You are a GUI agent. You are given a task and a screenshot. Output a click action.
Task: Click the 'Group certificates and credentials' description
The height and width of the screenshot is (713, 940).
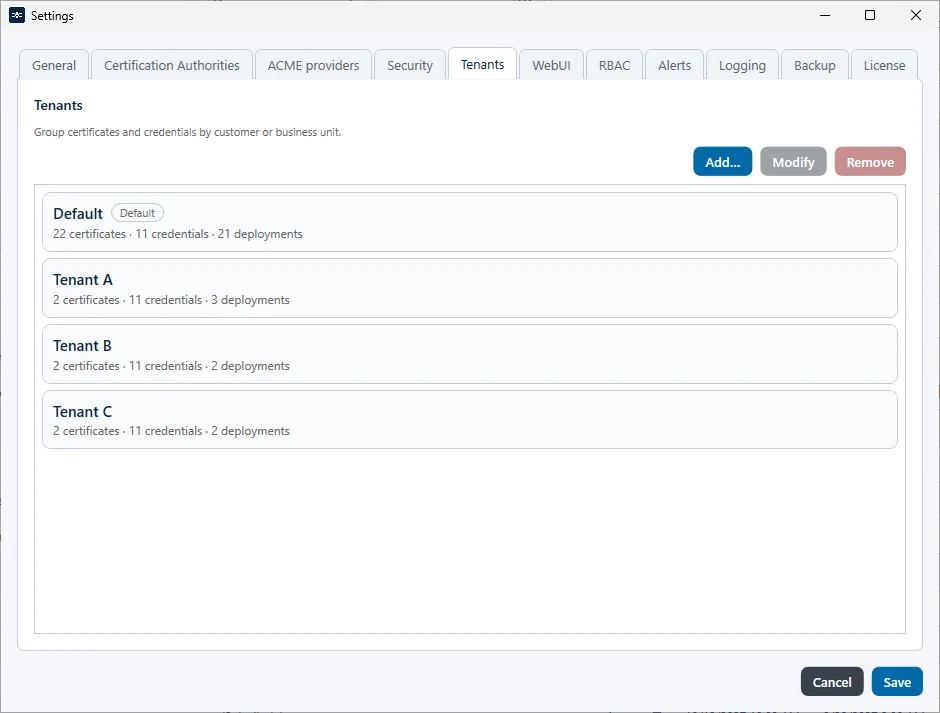(x=188, y=132)
